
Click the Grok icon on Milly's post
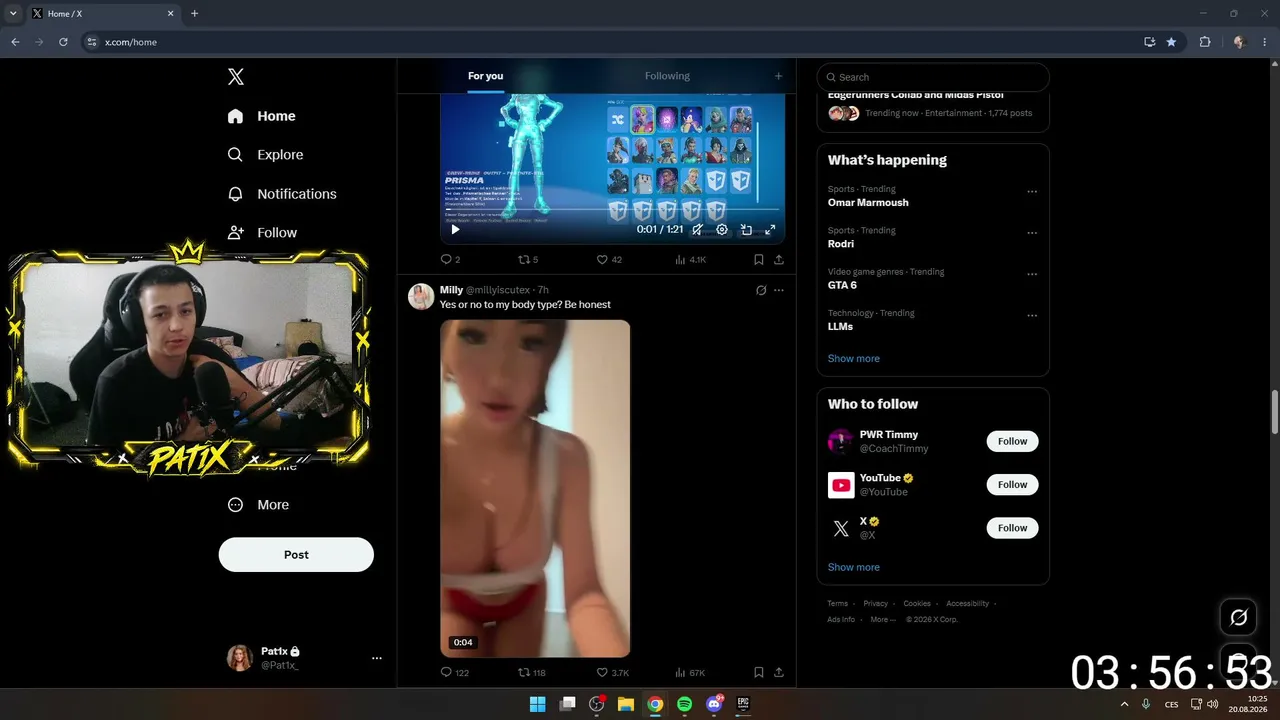[x=761, y=290]
